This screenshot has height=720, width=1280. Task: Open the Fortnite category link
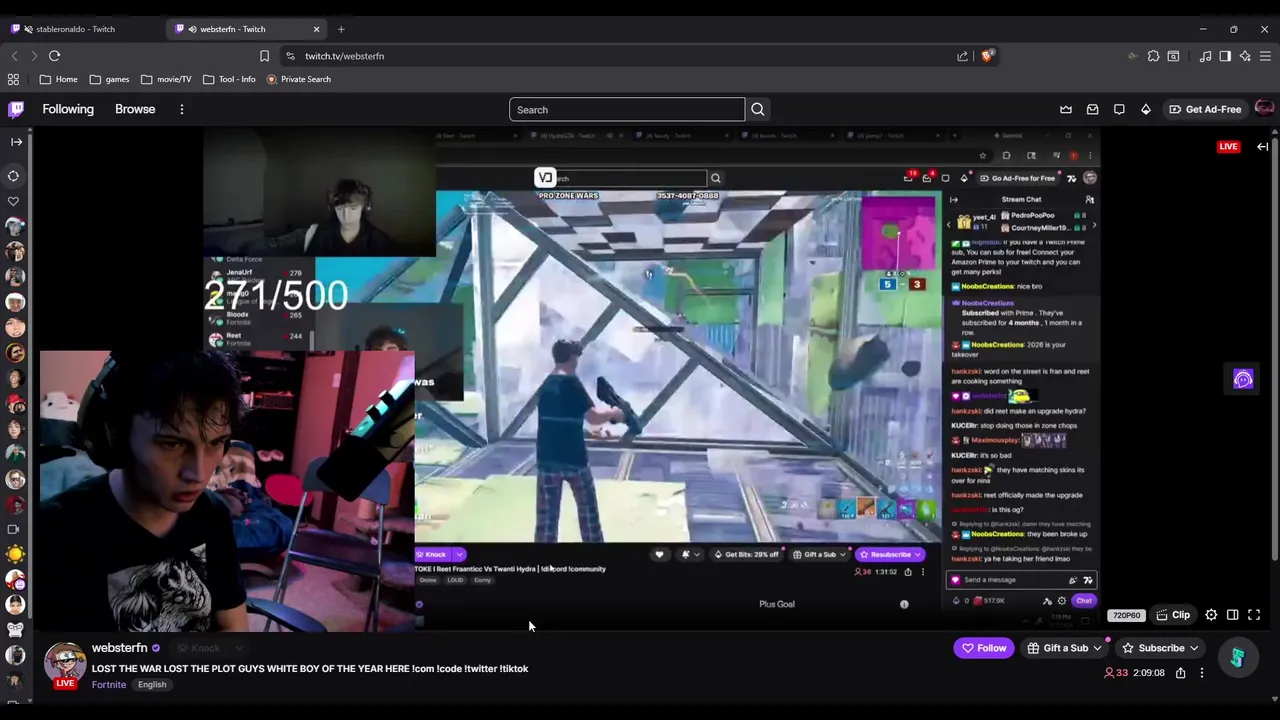click(x=109, y=685)
